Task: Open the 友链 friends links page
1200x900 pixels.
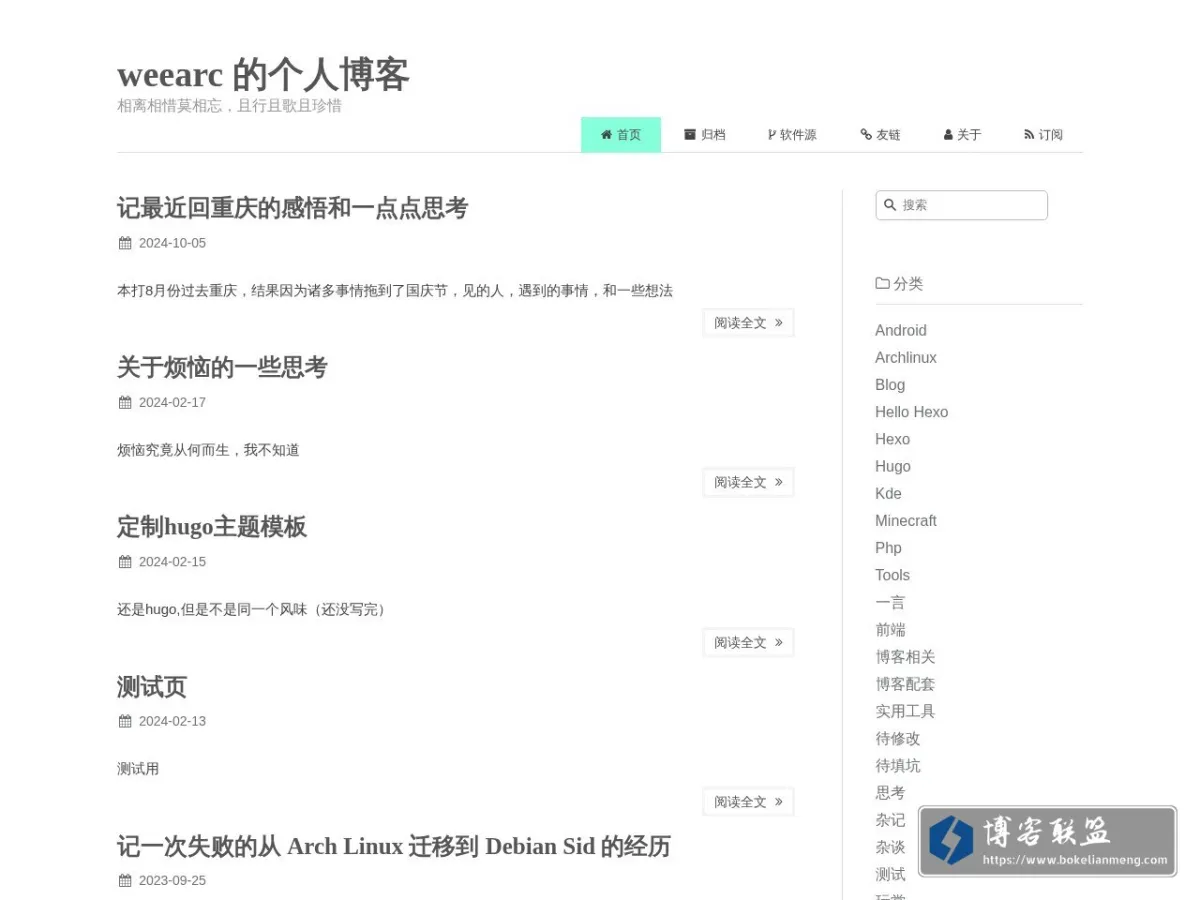Action: click(881, 135)
